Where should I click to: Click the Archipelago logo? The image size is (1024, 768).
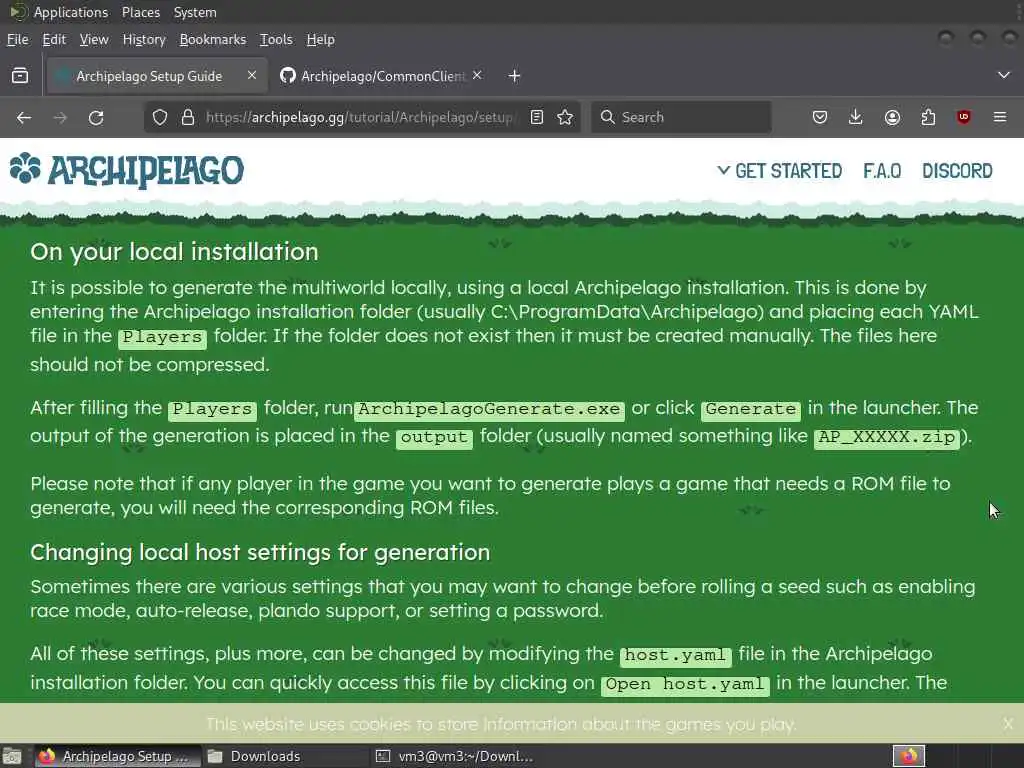pyautogui.click(x=127, y=170)
